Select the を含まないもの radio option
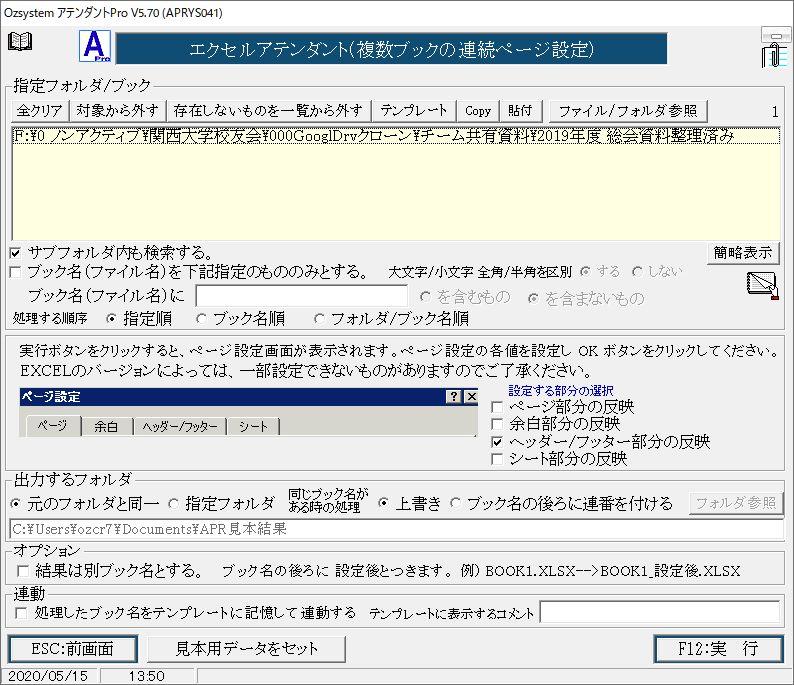Screen dimensions: 794x685 point(533,299)
